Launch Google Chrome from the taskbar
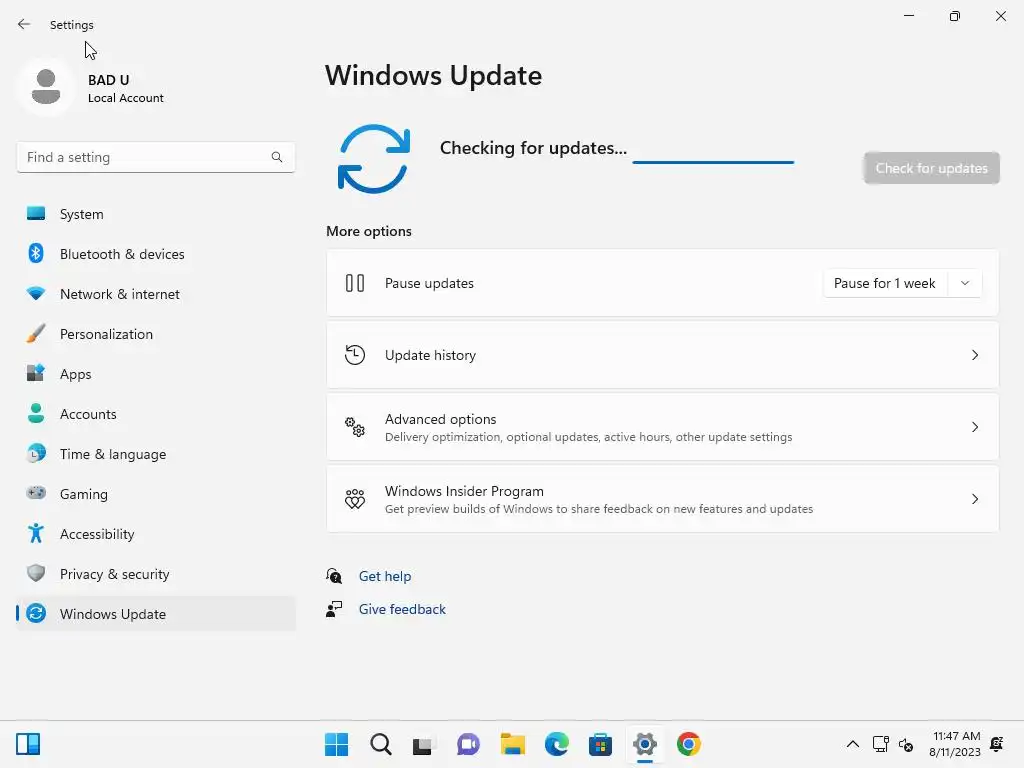Image resolution: width=1024 pixels, height=768 pixels. pos(688,744)
